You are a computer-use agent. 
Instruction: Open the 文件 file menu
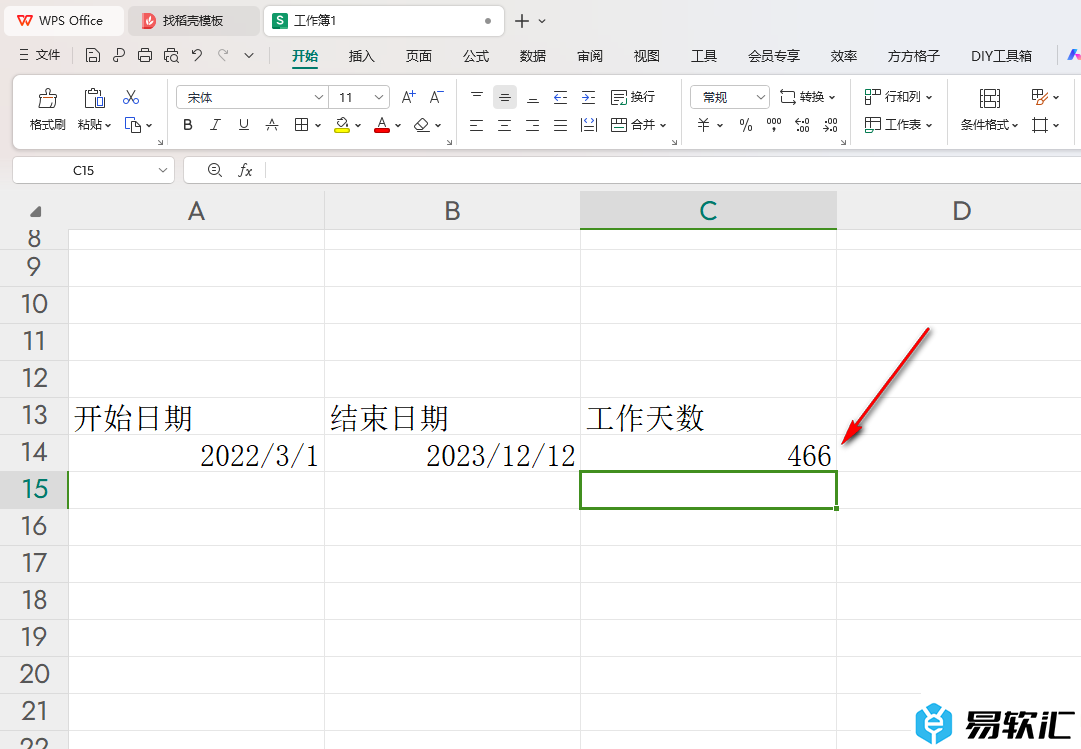point(40,55)
